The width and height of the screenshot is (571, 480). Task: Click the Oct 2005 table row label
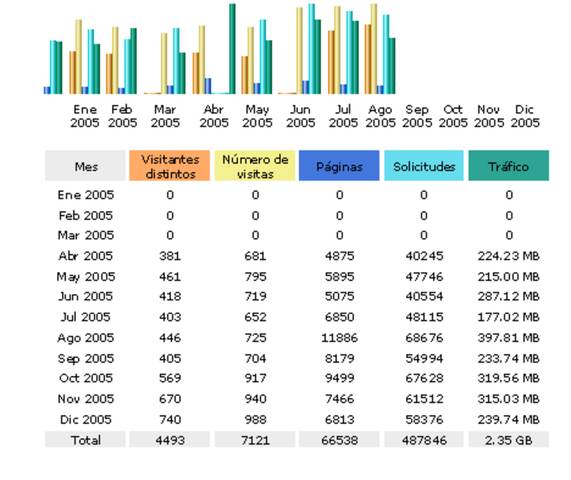click(x=86, y=378)
